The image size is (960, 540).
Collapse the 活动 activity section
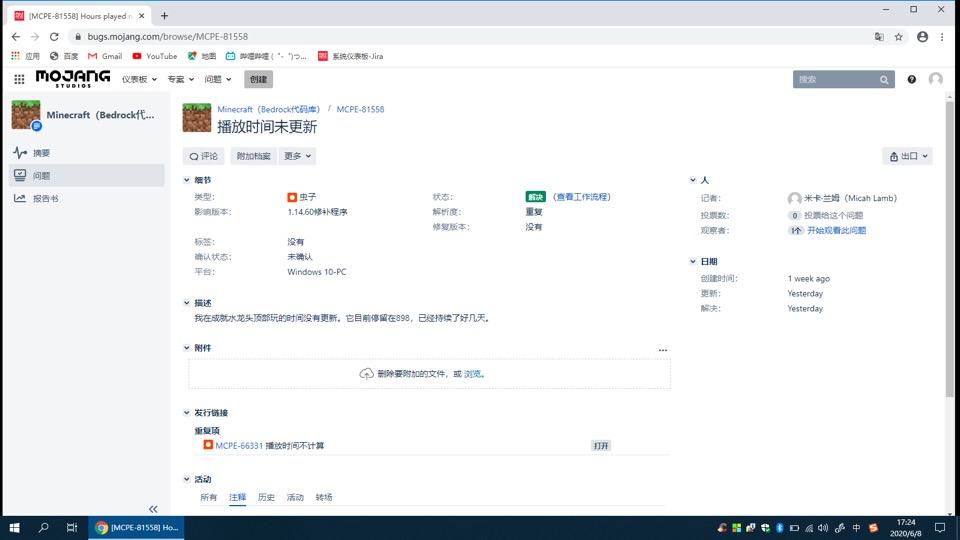pyautogui.click(x=187, y=479)
